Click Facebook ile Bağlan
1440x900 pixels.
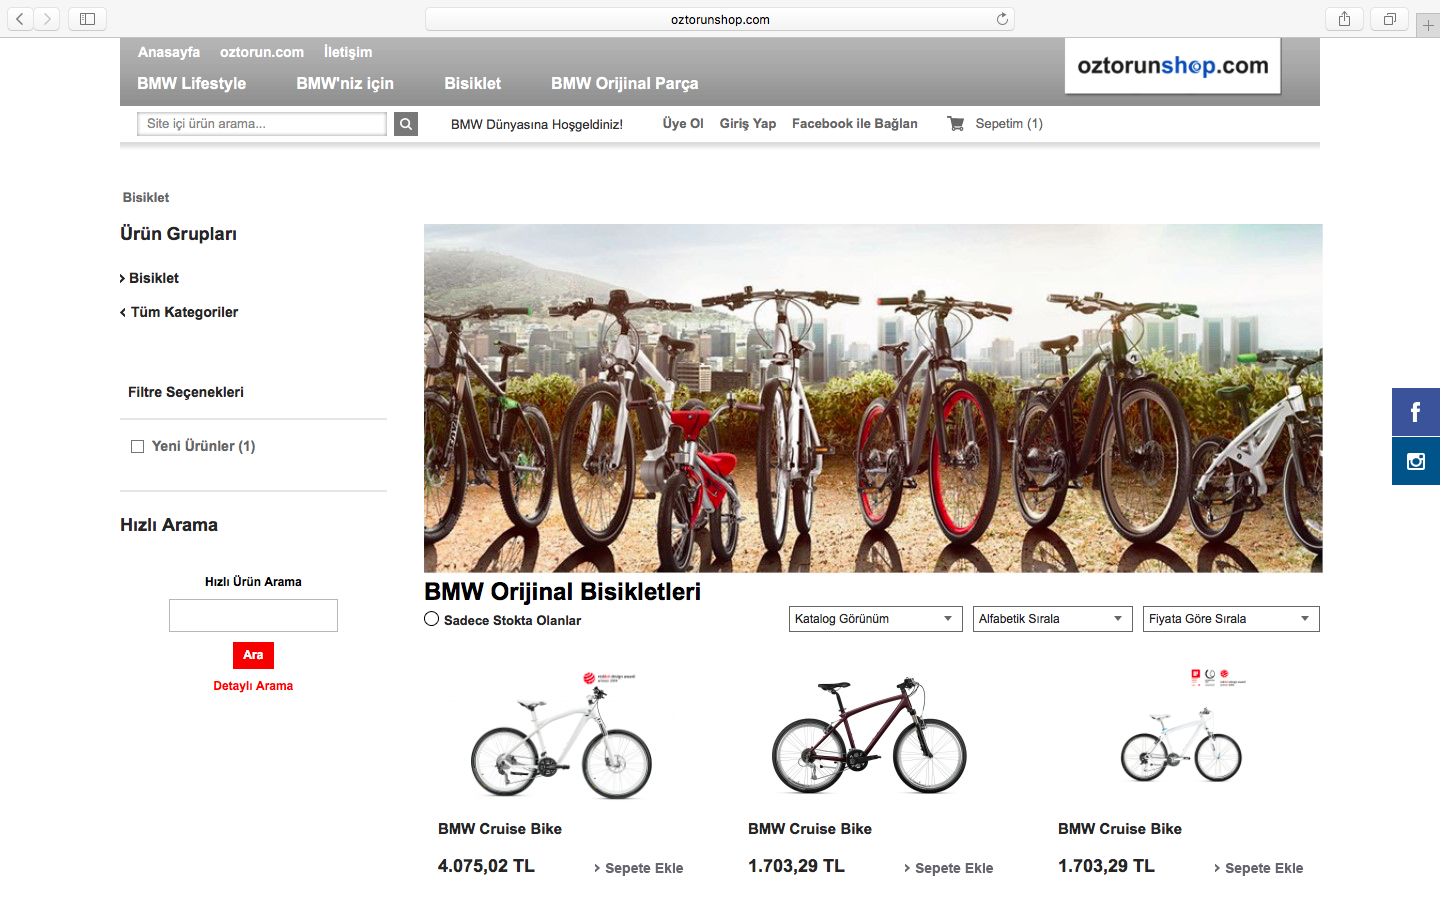pyautogui.click(x=855, y=124)
